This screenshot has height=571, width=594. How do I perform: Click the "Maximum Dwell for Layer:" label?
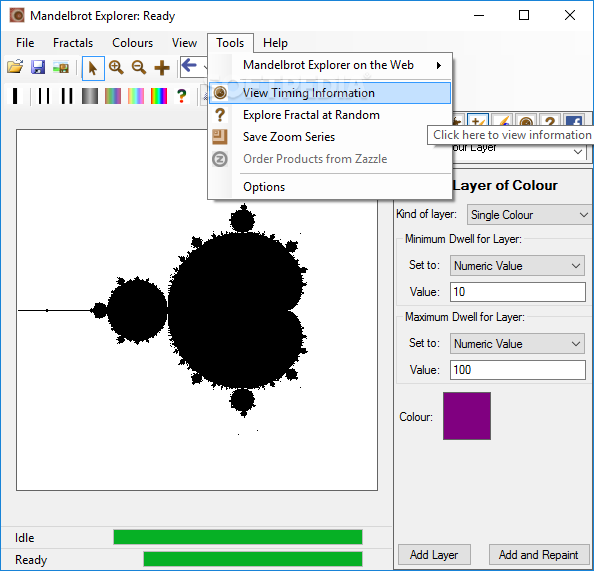pos(465,317)
